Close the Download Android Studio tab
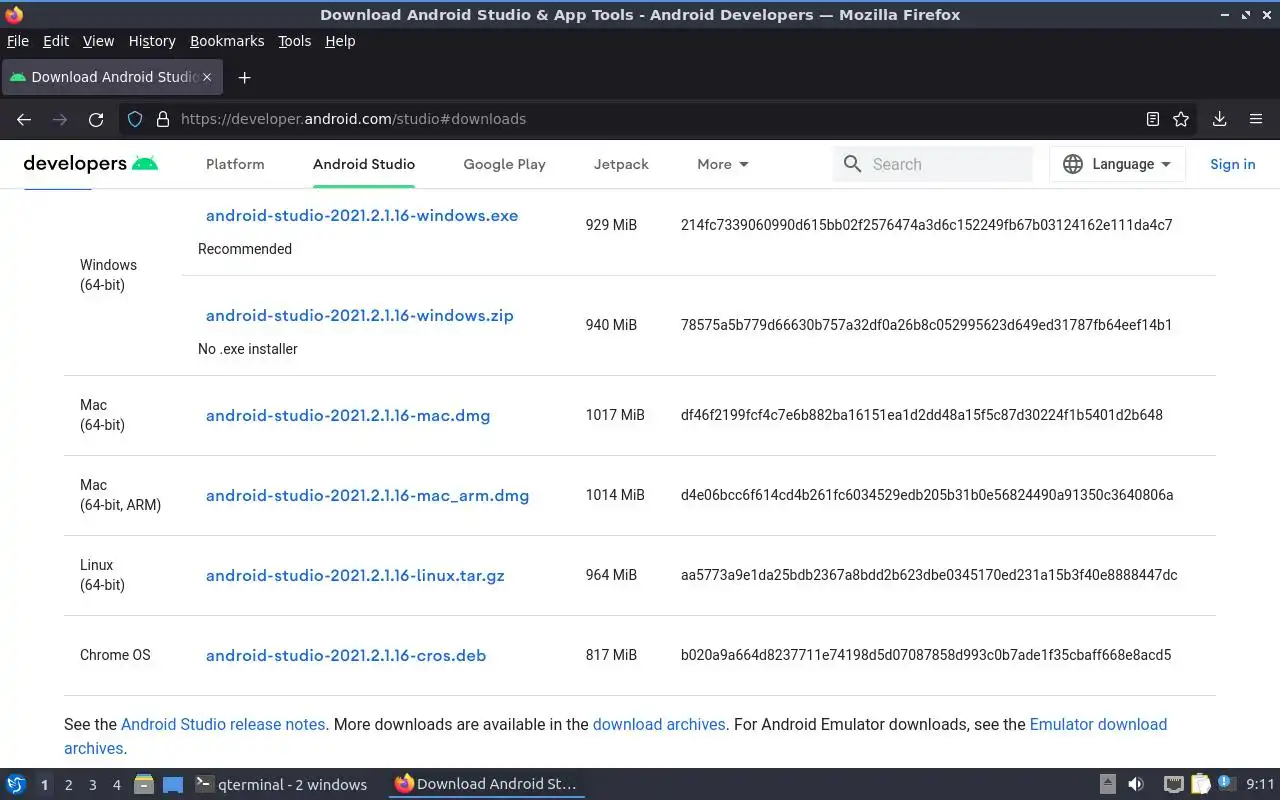Viewport: 1280px width, 800px height. tap(207, 77)
